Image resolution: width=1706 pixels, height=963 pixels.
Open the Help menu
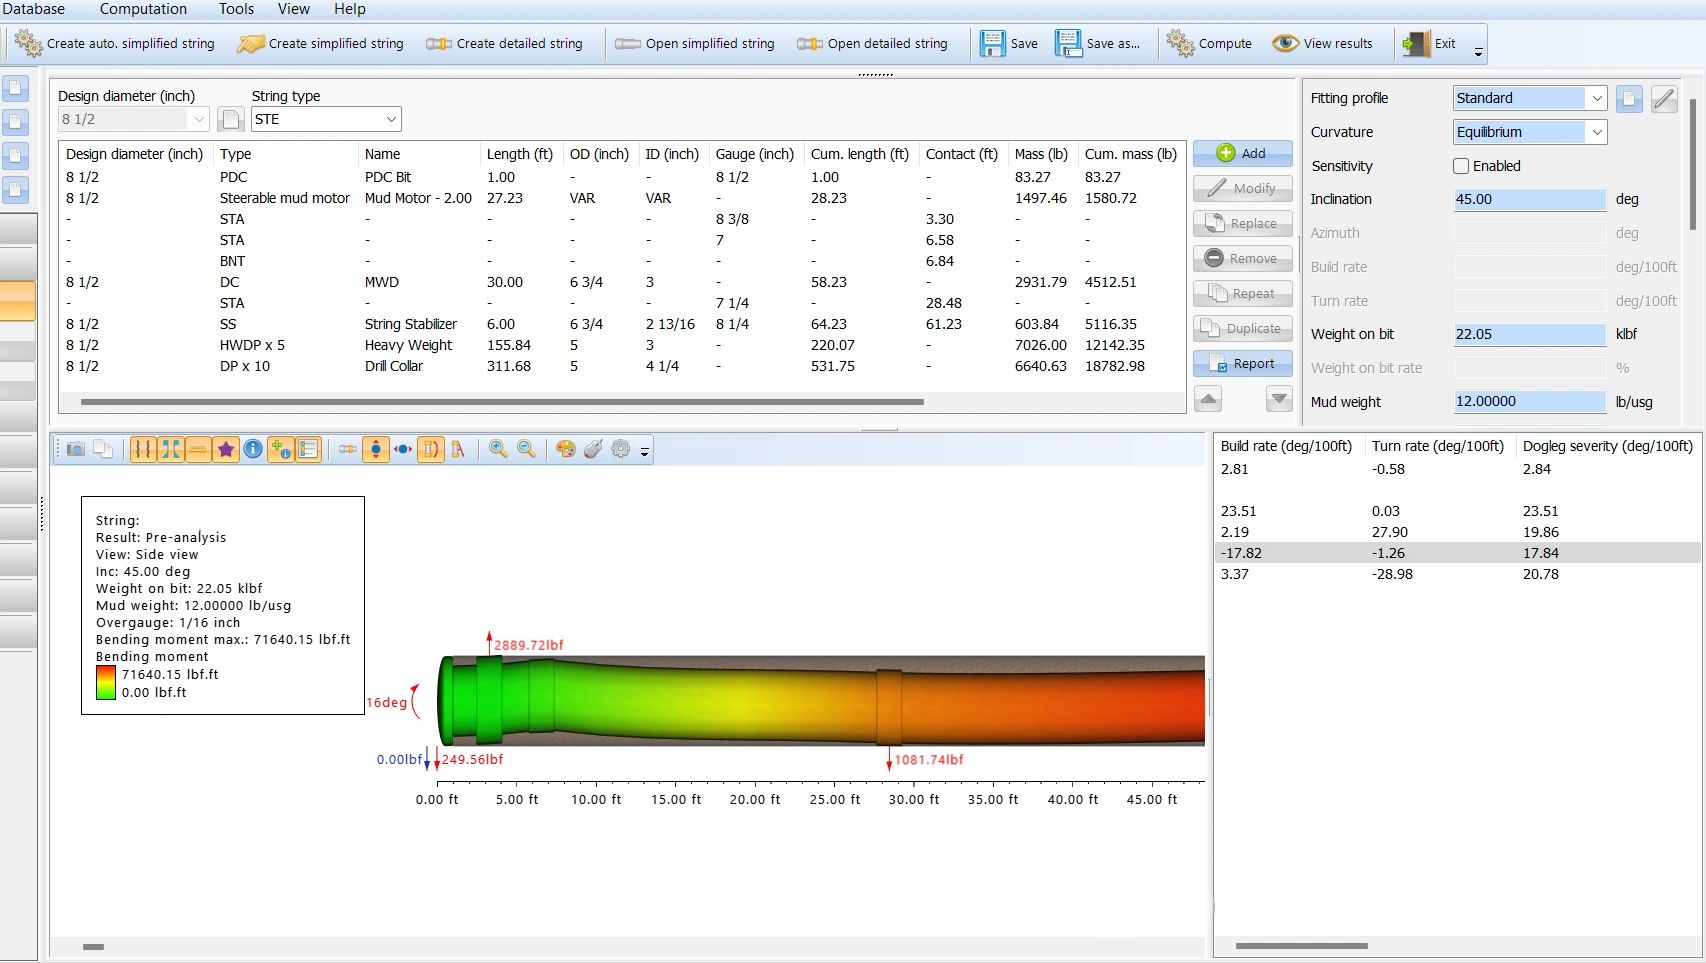point(350,9)
